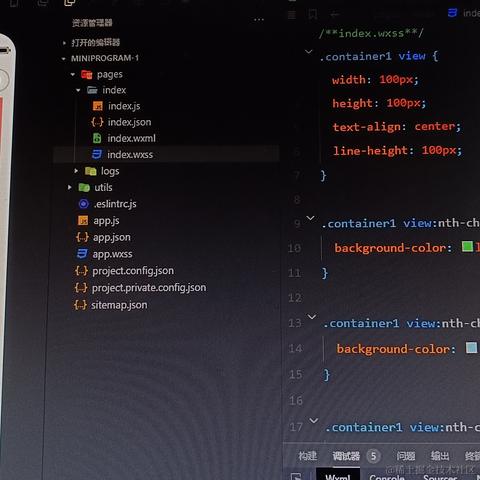
Task: Click the back arrow in editor toolbar
Action: pos(335,14)
